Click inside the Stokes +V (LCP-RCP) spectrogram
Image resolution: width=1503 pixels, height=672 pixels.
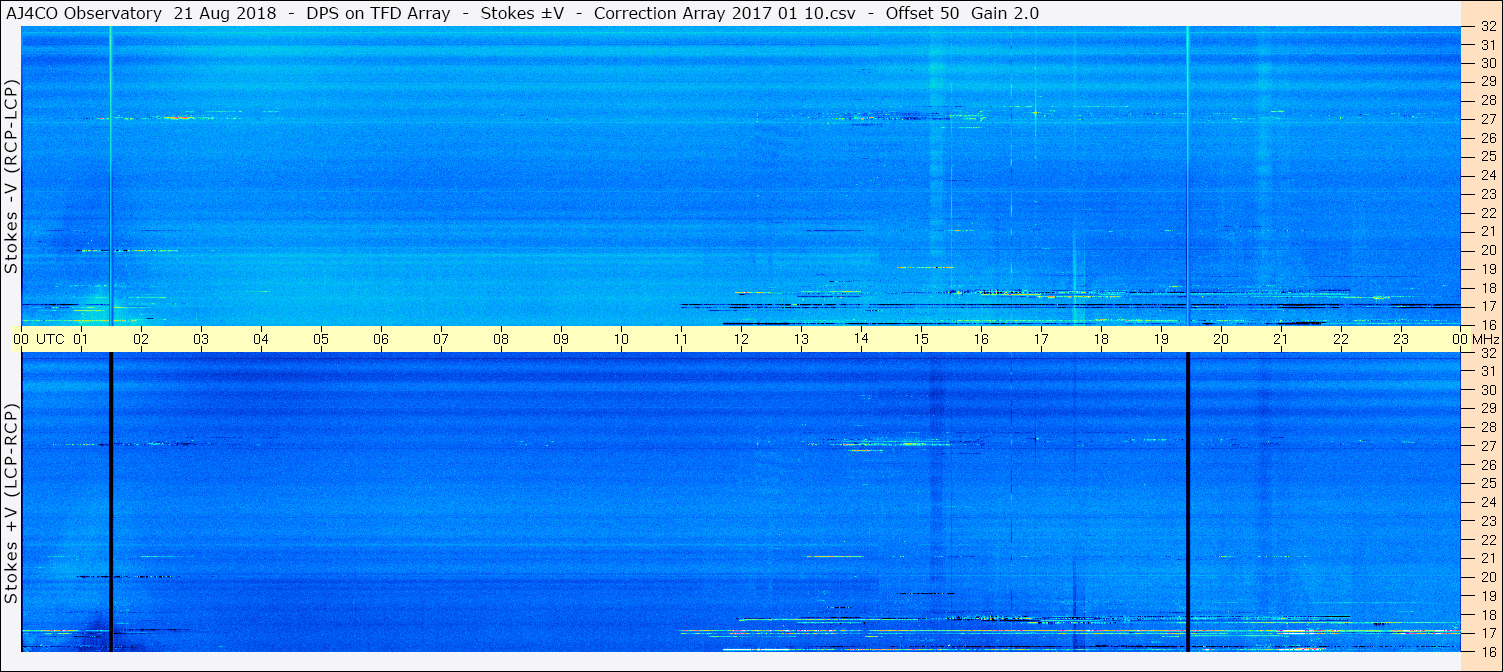[741, 502]
